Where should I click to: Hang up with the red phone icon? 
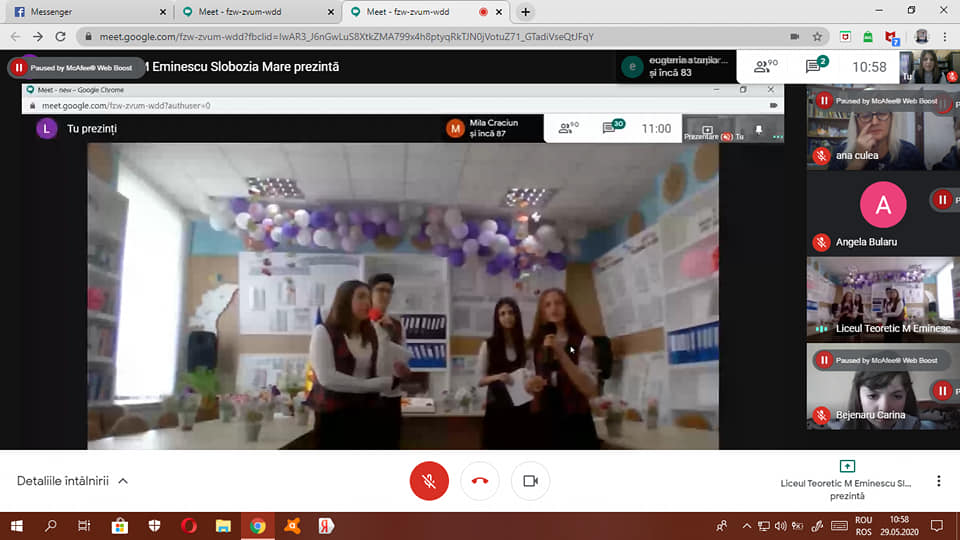click(x=480, y=481)
